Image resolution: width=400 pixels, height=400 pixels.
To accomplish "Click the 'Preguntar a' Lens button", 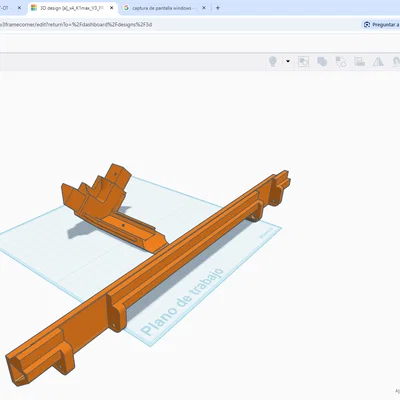I will [381, 25].
